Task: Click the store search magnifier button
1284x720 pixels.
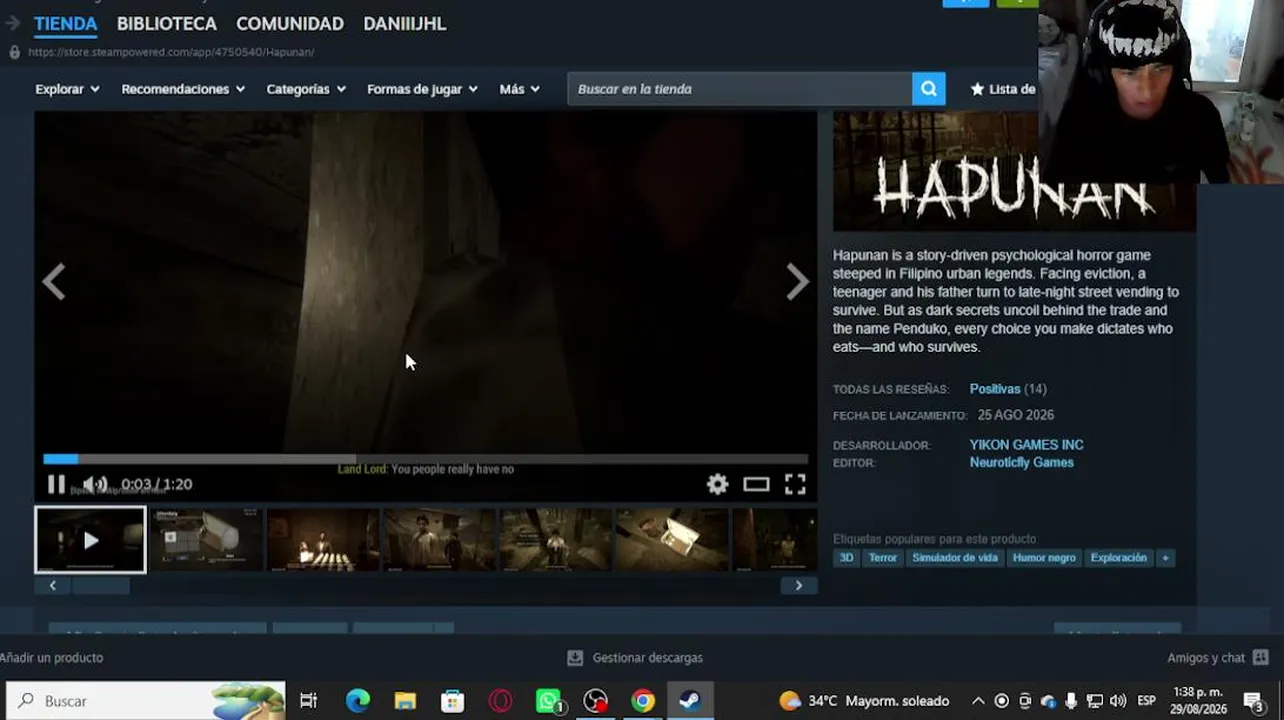Action: point(928,89)
